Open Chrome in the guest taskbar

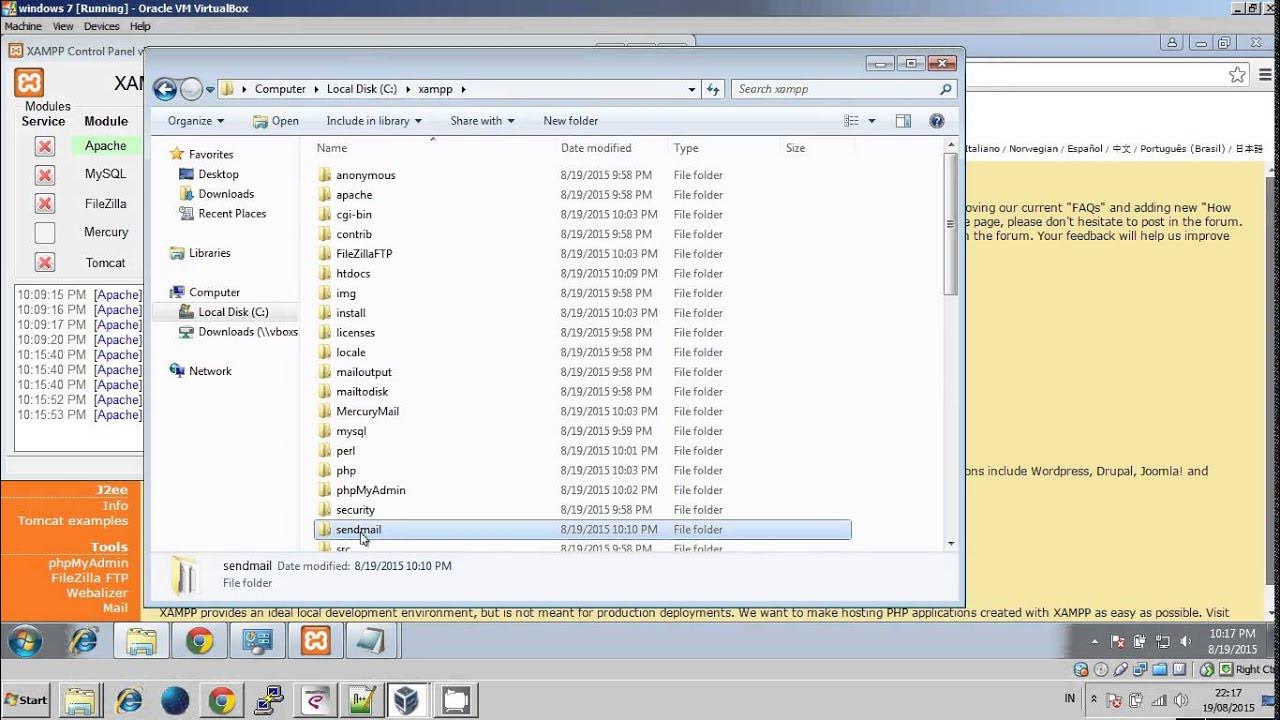(x=199, y=642)
